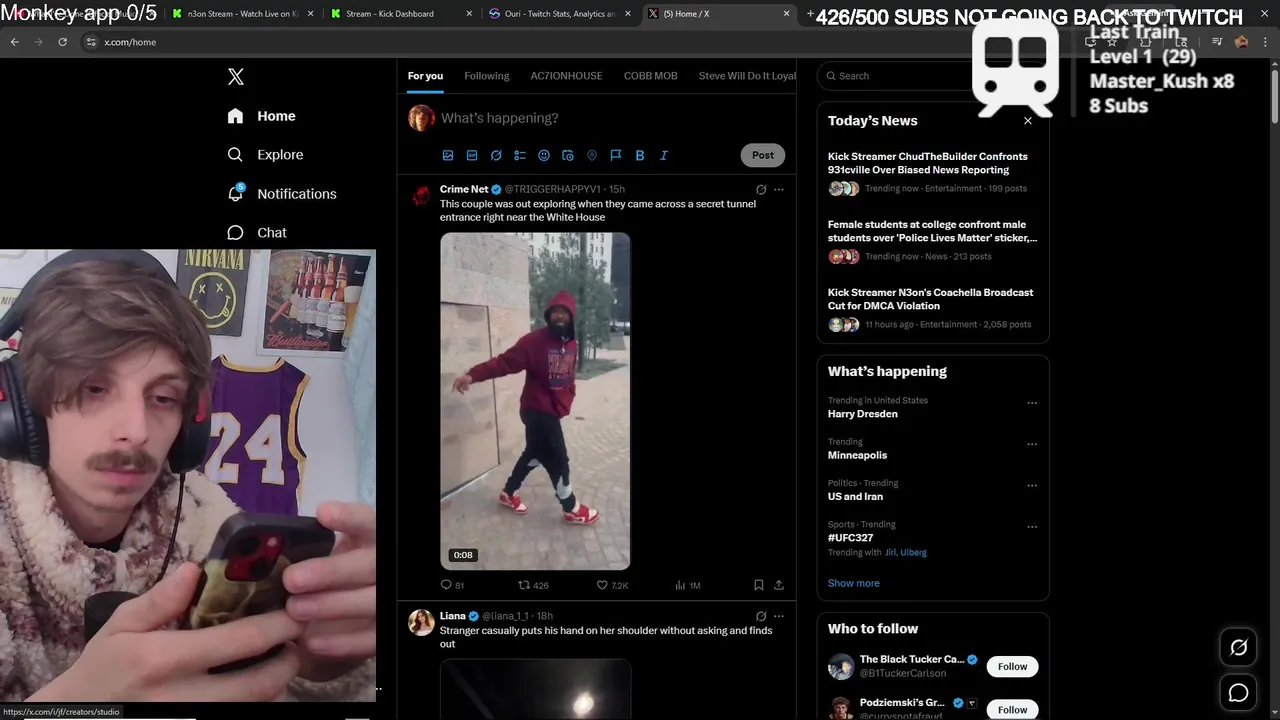Screen dimensions: 1280x720
Task: Follow The Black Tucker Carlson
Action: click(1012, 667)
